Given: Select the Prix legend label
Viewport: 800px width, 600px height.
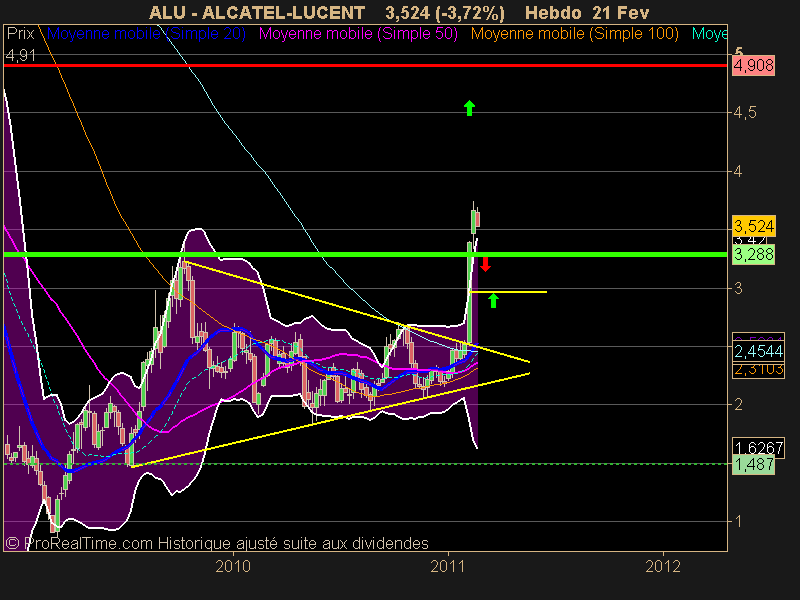Looking at the screenshot, I should (x=20, y=34).
